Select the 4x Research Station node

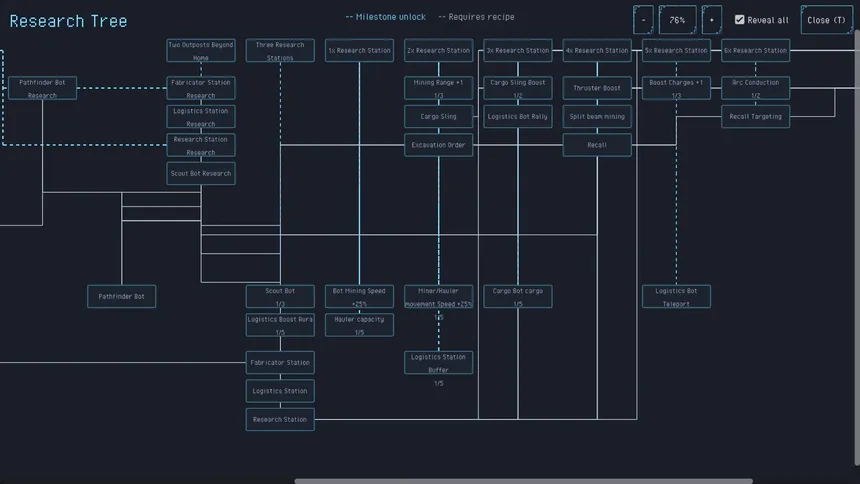click(597, 50)
